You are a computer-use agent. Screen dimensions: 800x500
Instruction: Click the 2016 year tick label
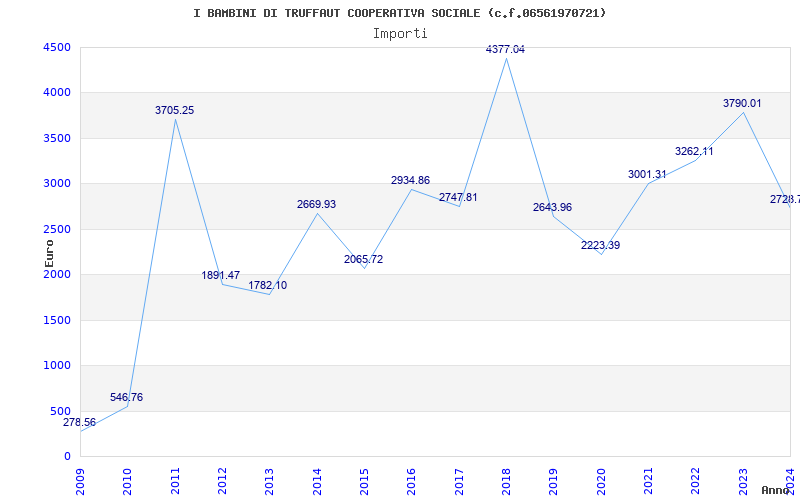pos(412,482)
